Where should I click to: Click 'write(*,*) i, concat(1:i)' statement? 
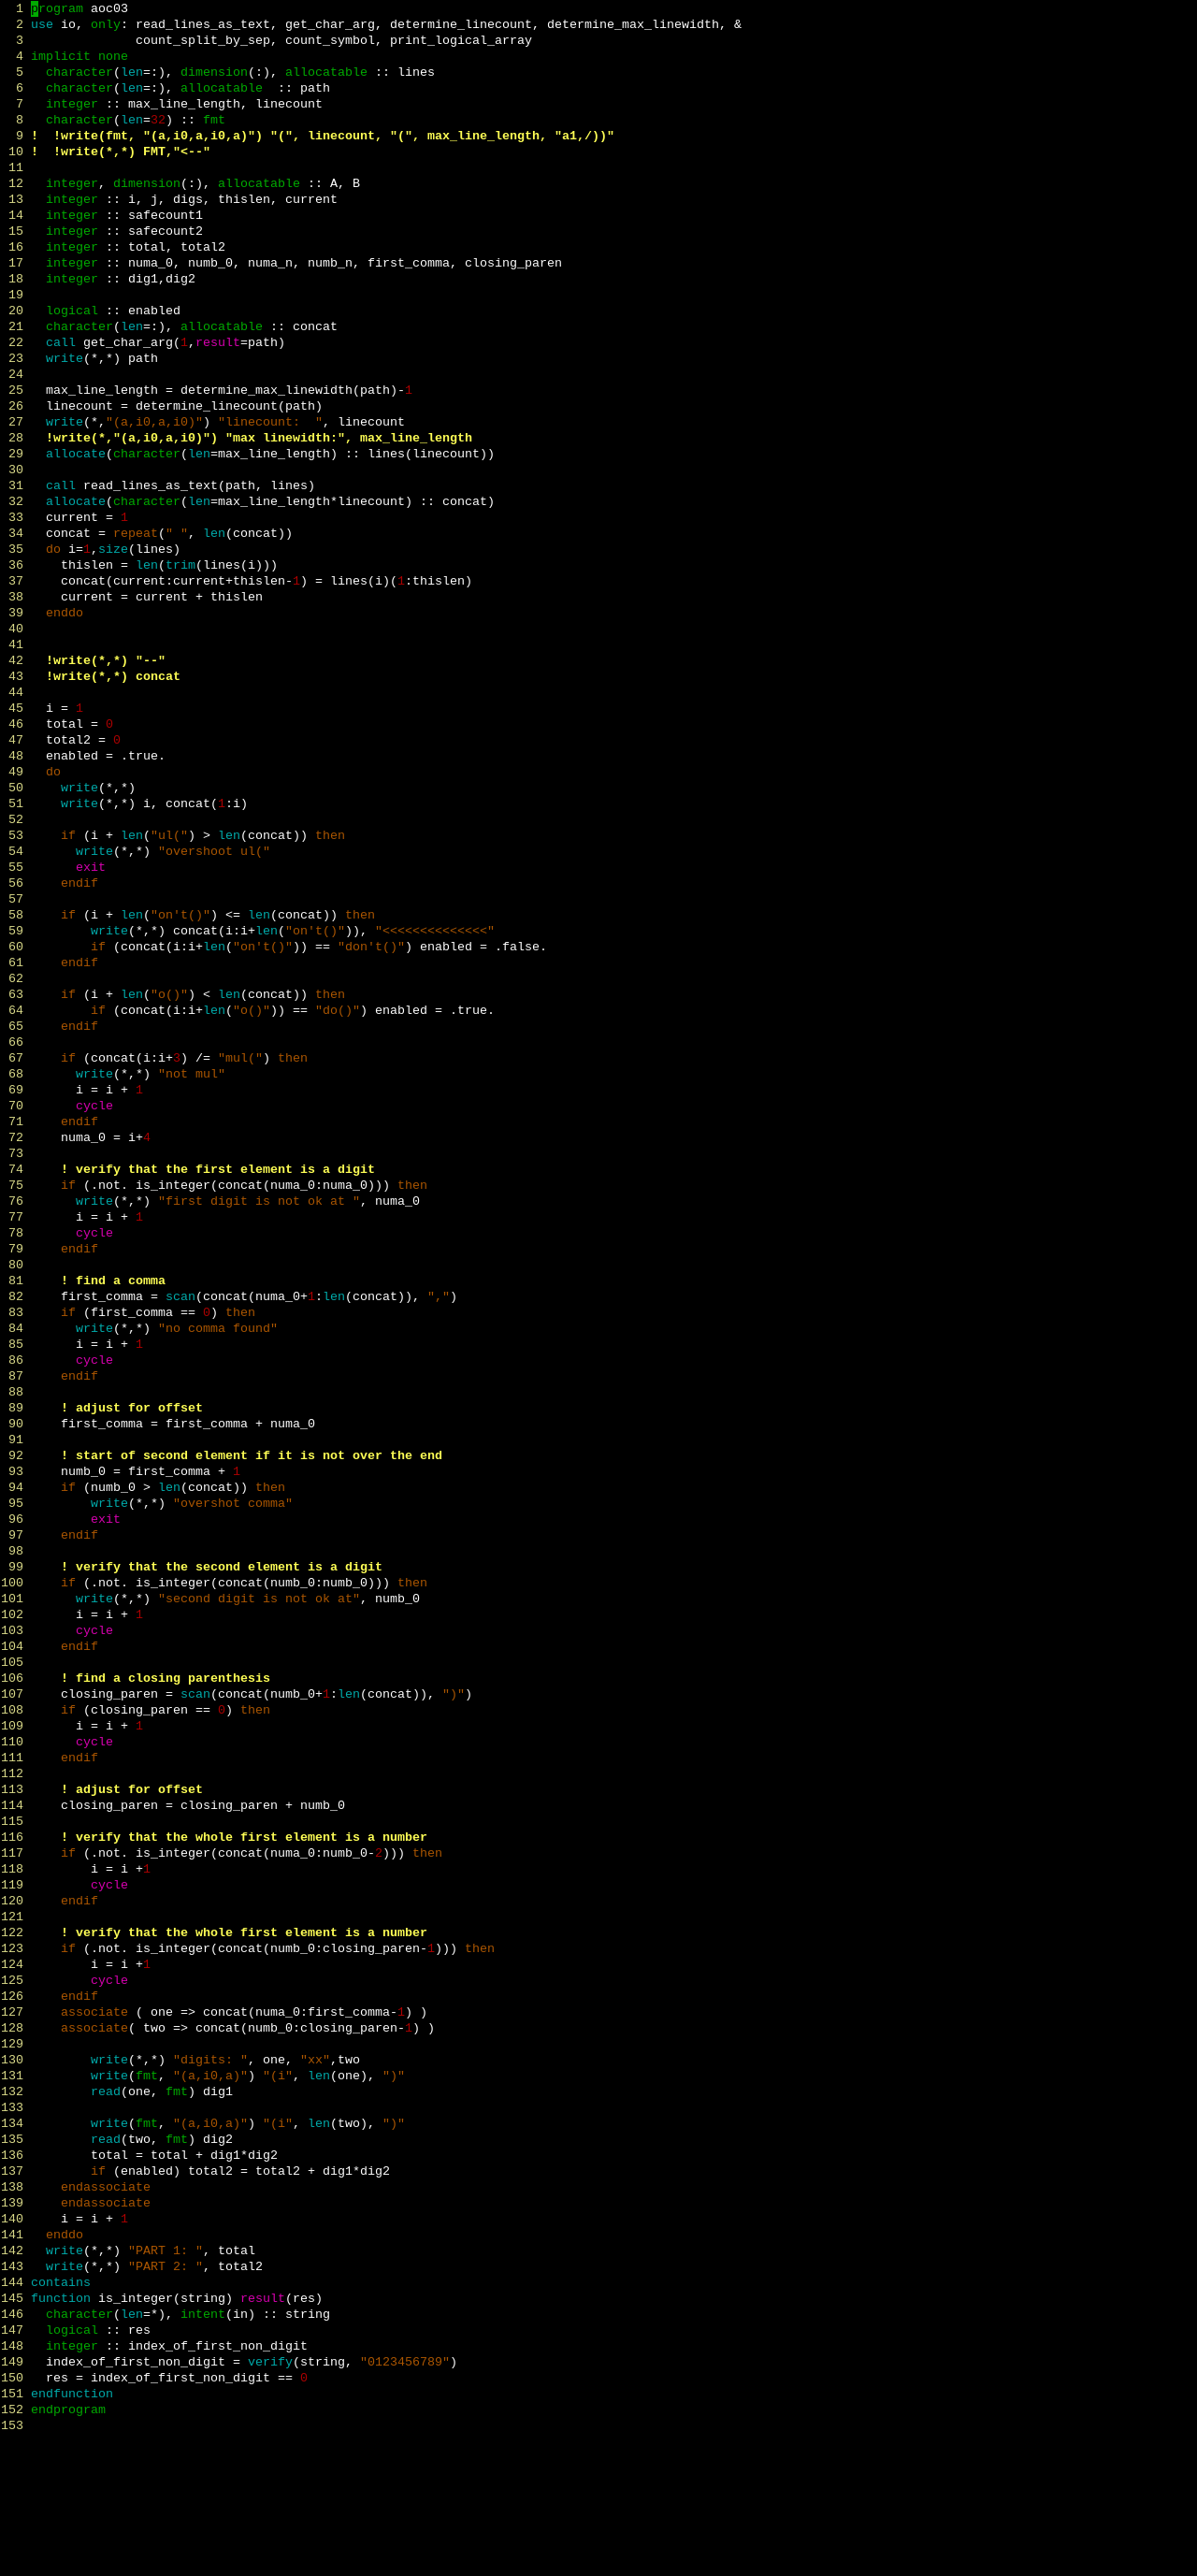(x=154, y=805)
